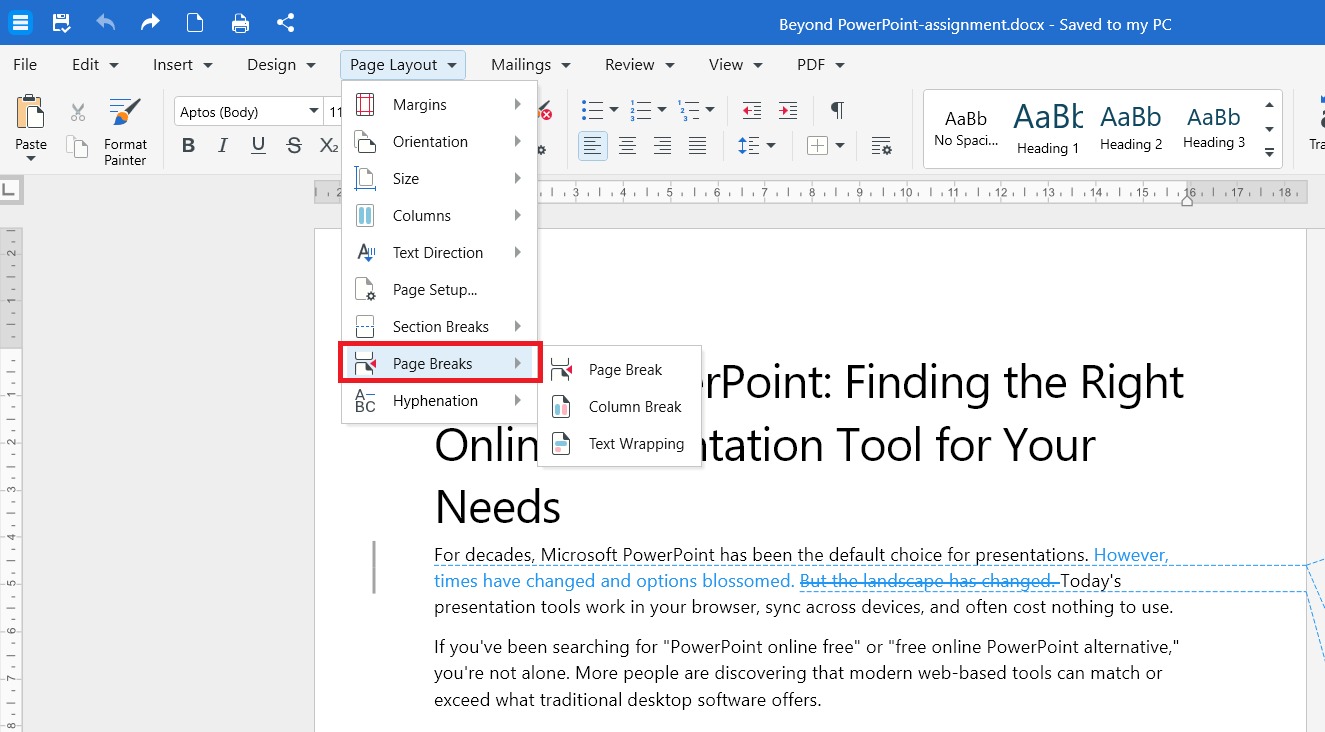Click the right indent marker on ruler
The width and height of the screenshot is (1325, 732).
point(1187,200)
